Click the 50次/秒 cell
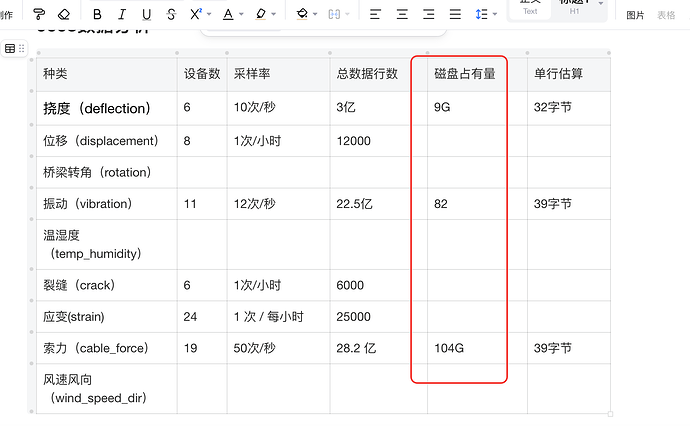The width and height of the screenshot is (690, 426). tap(279, 348)
